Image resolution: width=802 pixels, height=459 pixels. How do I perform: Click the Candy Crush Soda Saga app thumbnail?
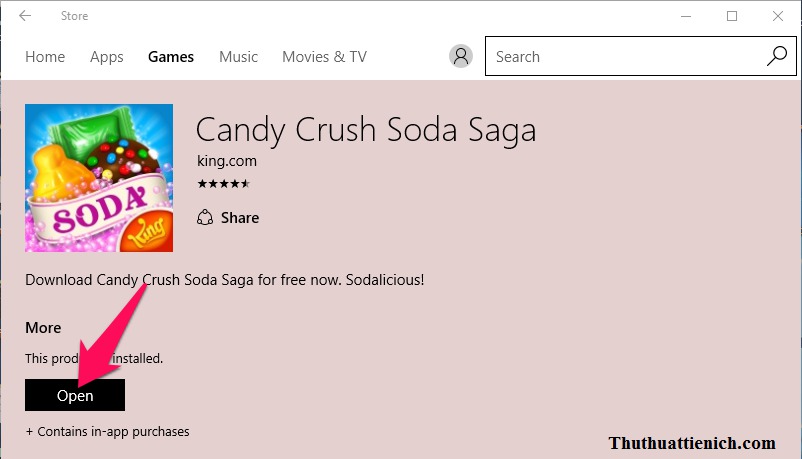point(99,178)
